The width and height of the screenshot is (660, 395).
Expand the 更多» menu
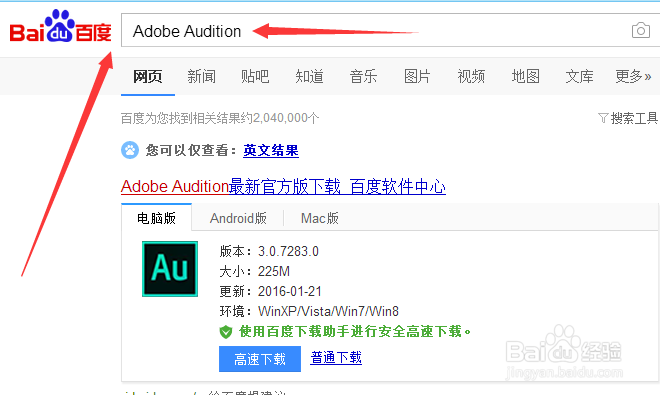pos(633,77)
